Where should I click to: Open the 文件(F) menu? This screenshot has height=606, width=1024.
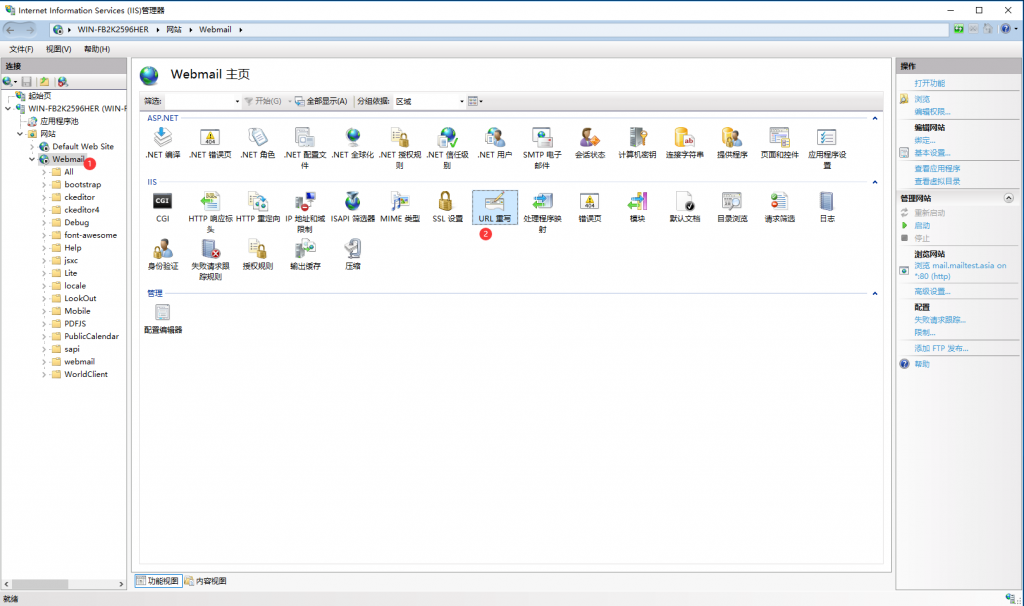pos(21,49)
